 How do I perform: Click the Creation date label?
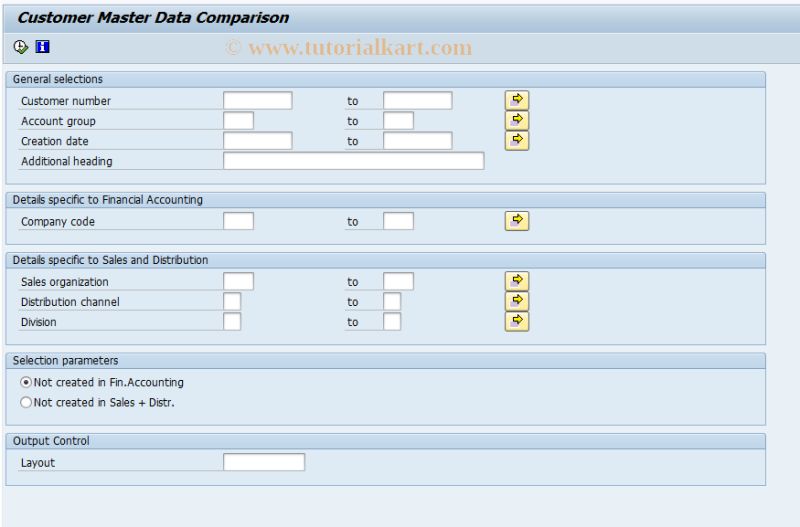[x=55, y=141]
